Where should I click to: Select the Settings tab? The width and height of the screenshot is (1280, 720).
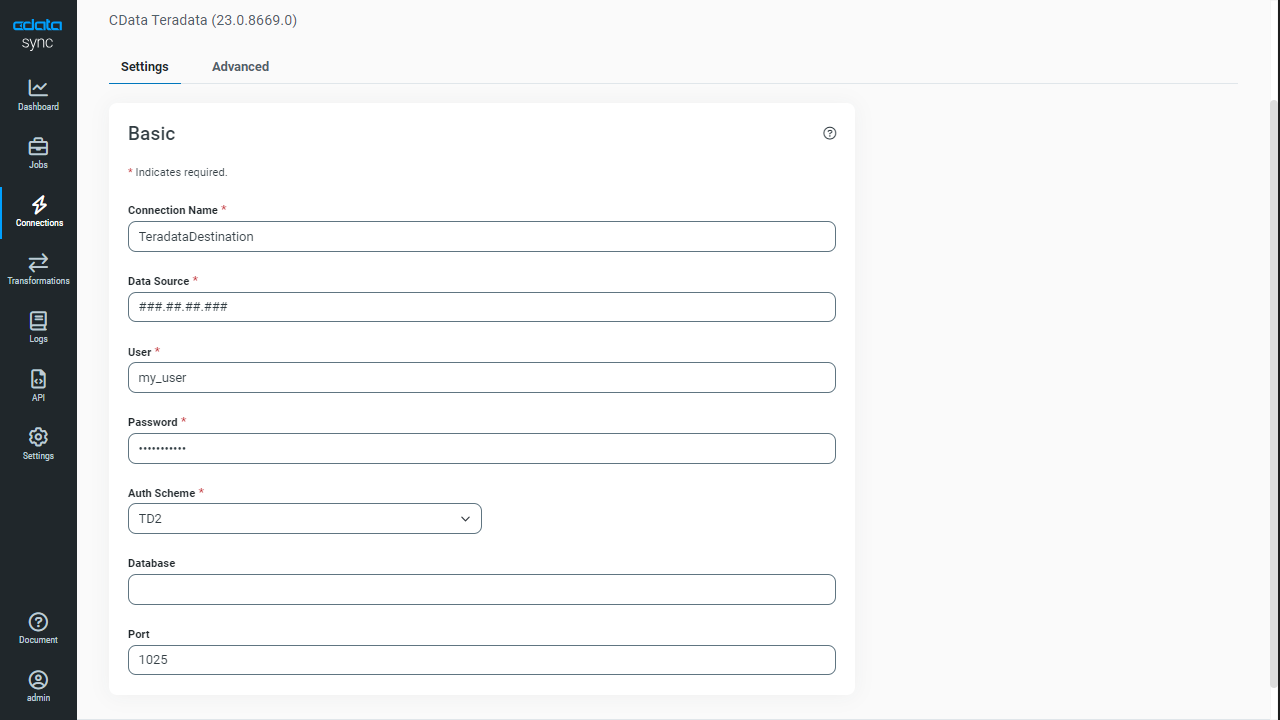[145, 67]
